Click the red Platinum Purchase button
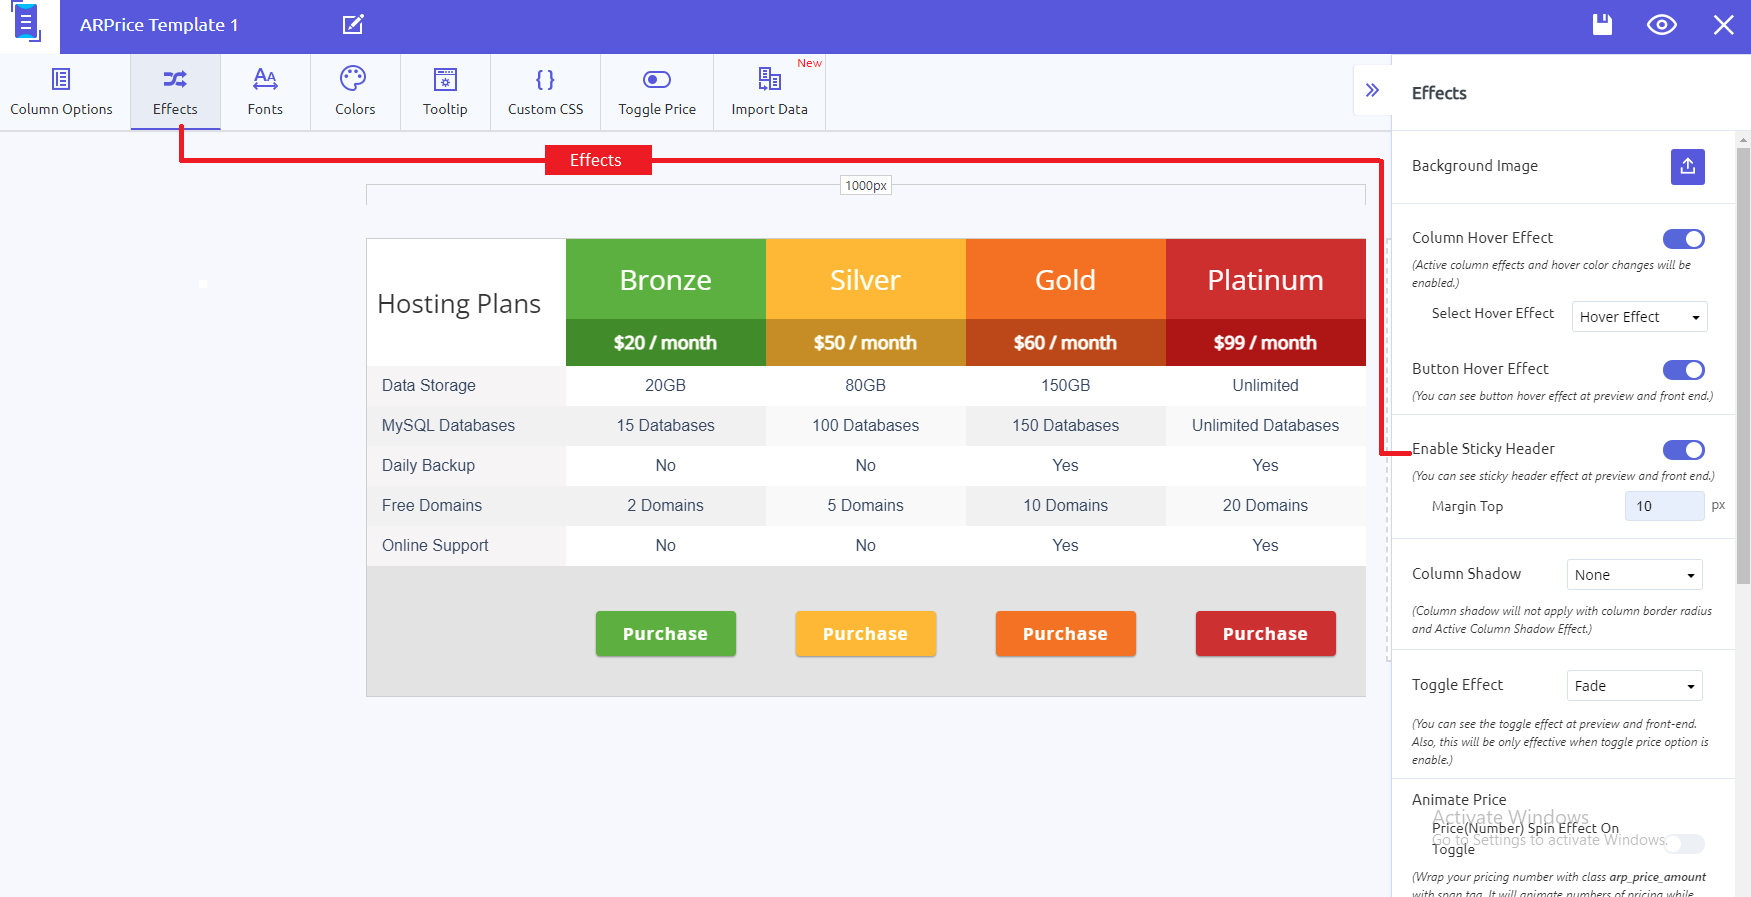1751x897 pixels. pyautogui.click(x=1266, y=634)
